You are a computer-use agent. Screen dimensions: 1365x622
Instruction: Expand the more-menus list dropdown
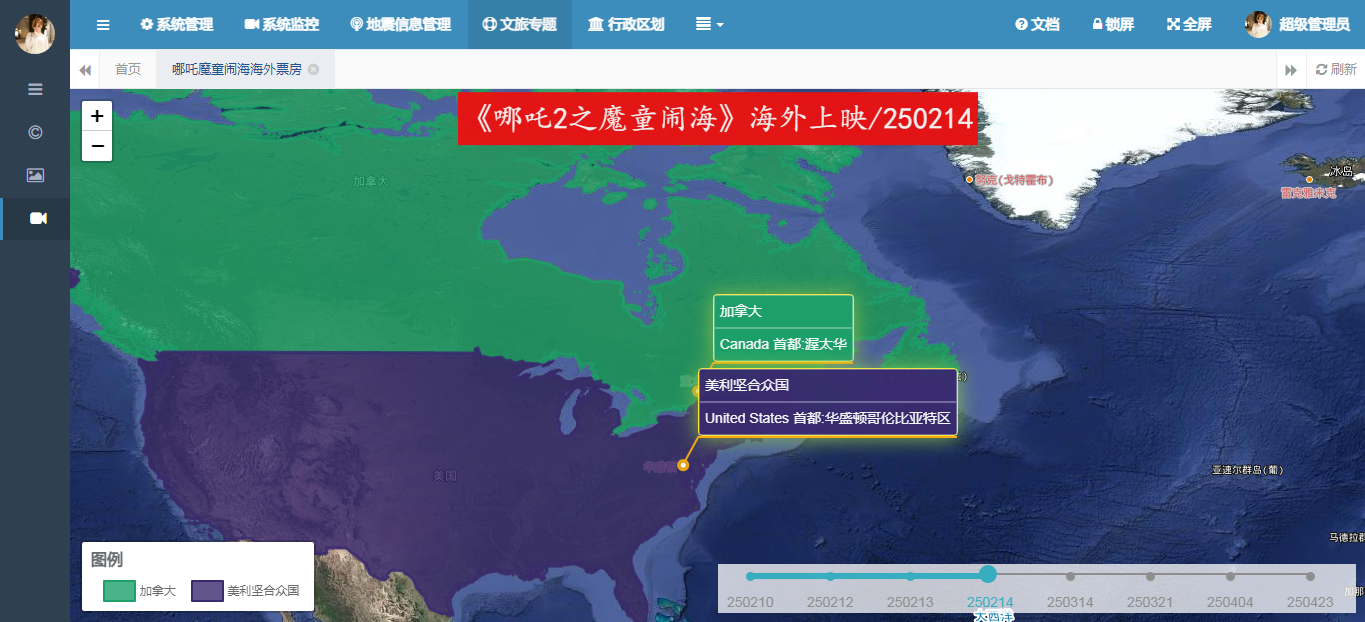(709, 25)
